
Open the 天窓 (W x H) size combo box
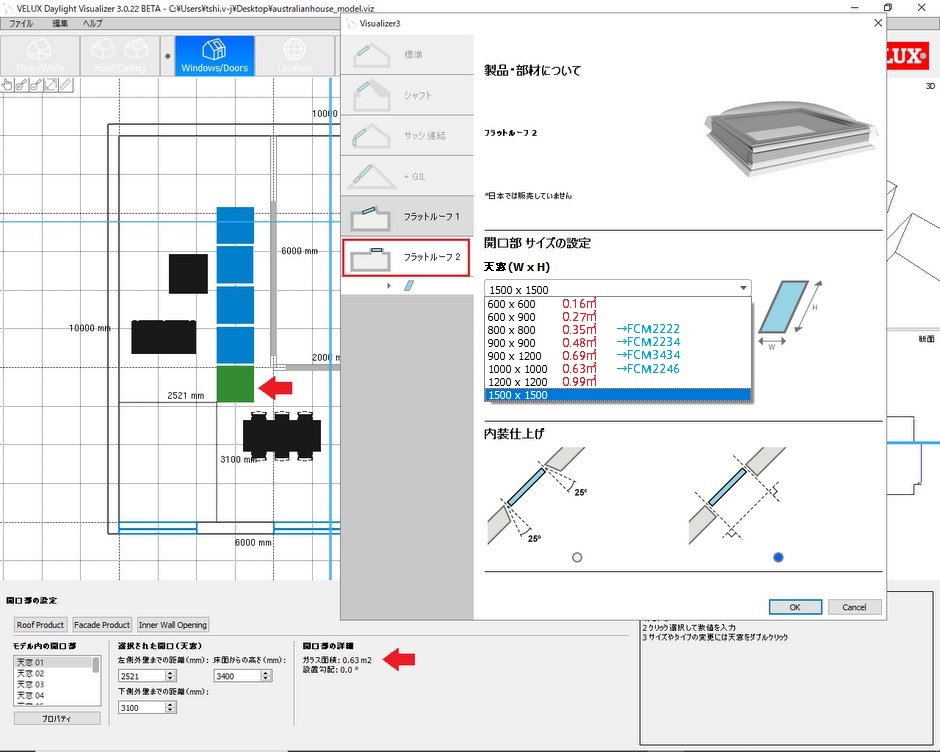(617, 289)
